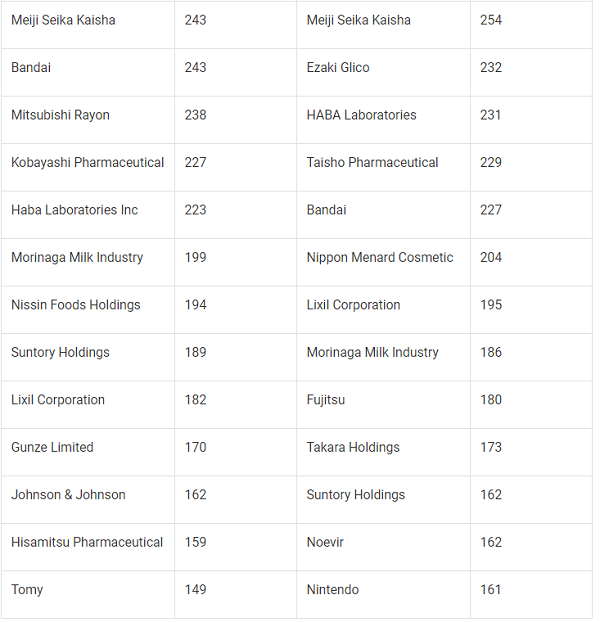This screenshot has width=600, height=622.
Task: Click the Mitsubishi Rayon cell
Action: (x=59, y=115)
